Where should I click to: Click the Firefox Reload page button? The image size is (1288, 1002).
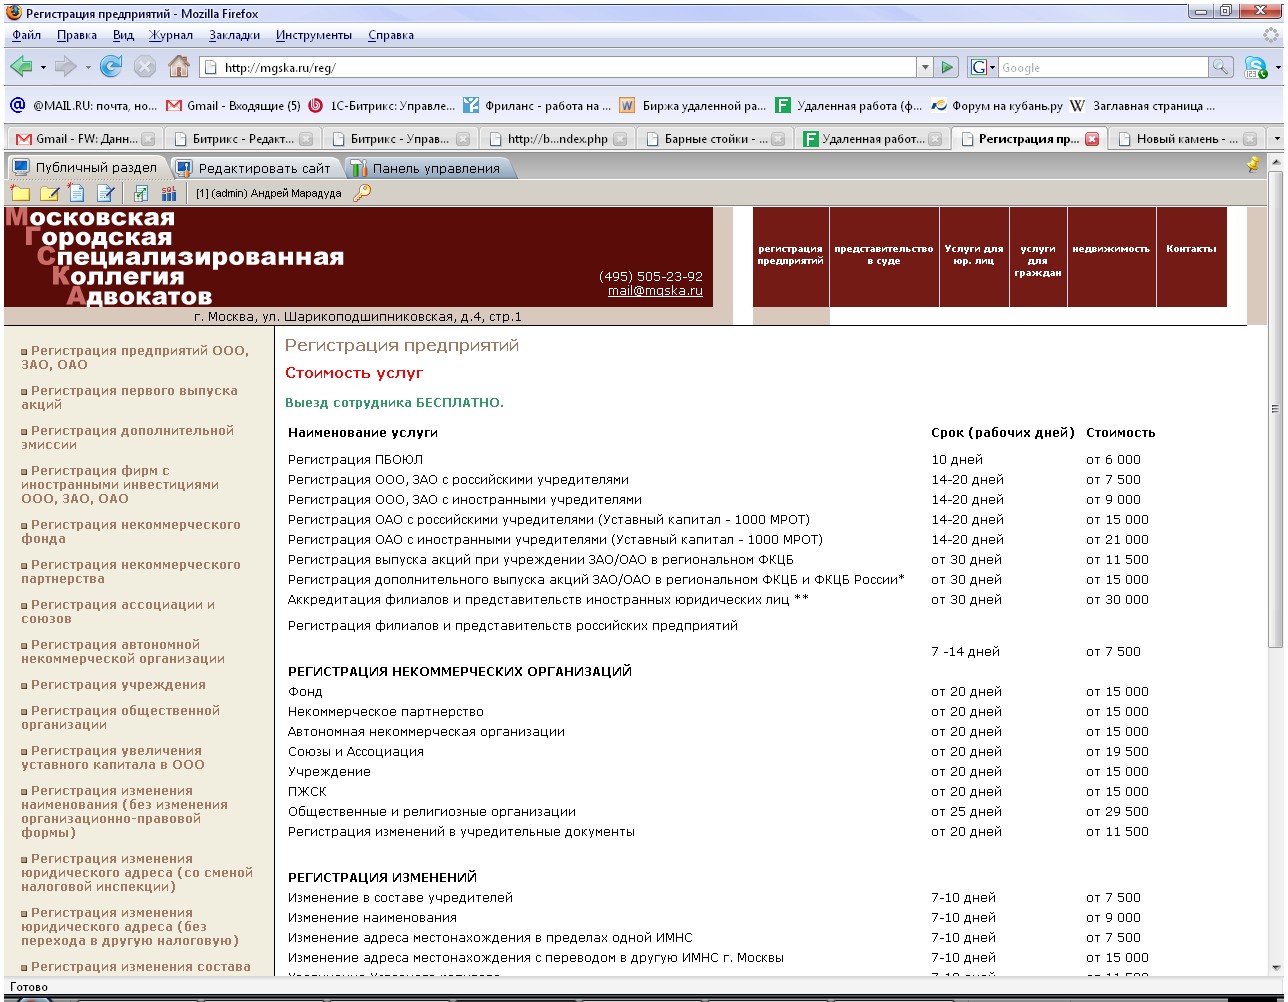coord(111,67)
